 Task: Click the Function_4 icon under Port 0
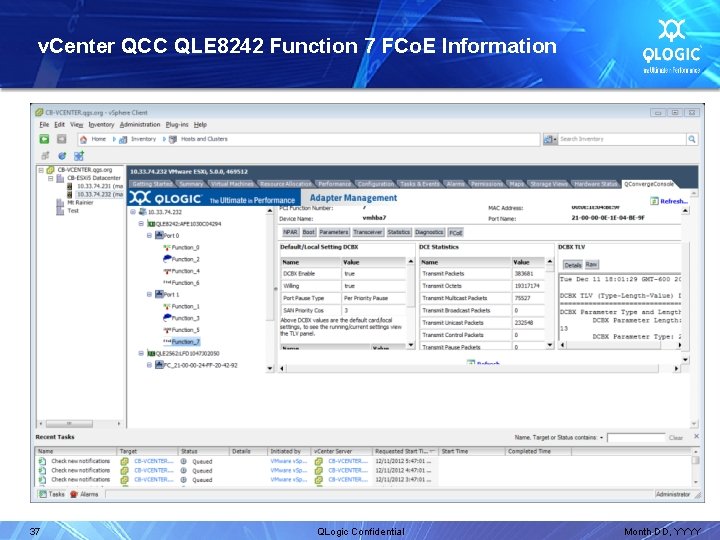[167, 271]
